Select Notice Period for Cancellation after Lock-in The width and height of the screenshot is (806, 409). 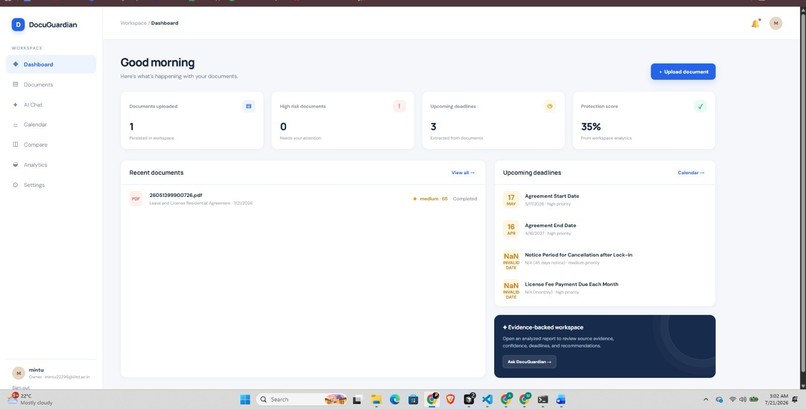pyautogui.click(x=578, y=255)
